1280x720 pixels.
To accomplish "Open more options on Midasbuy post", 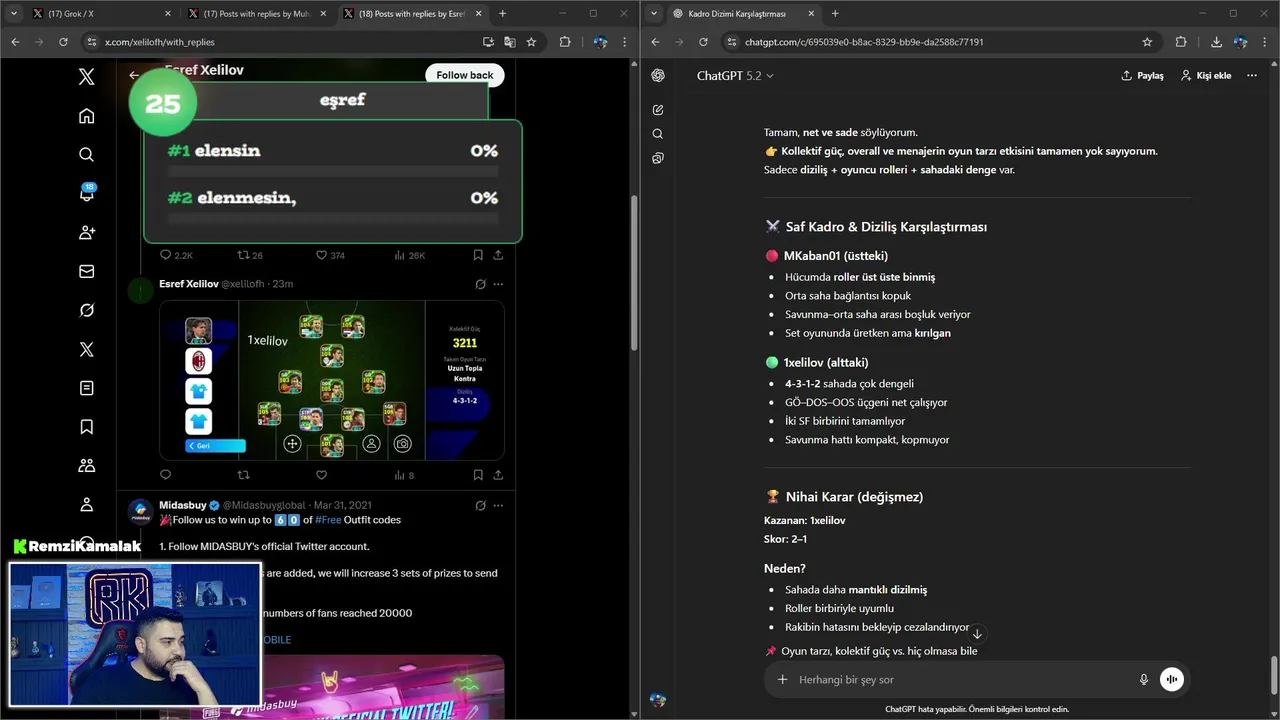I will [x=498, y=506].
